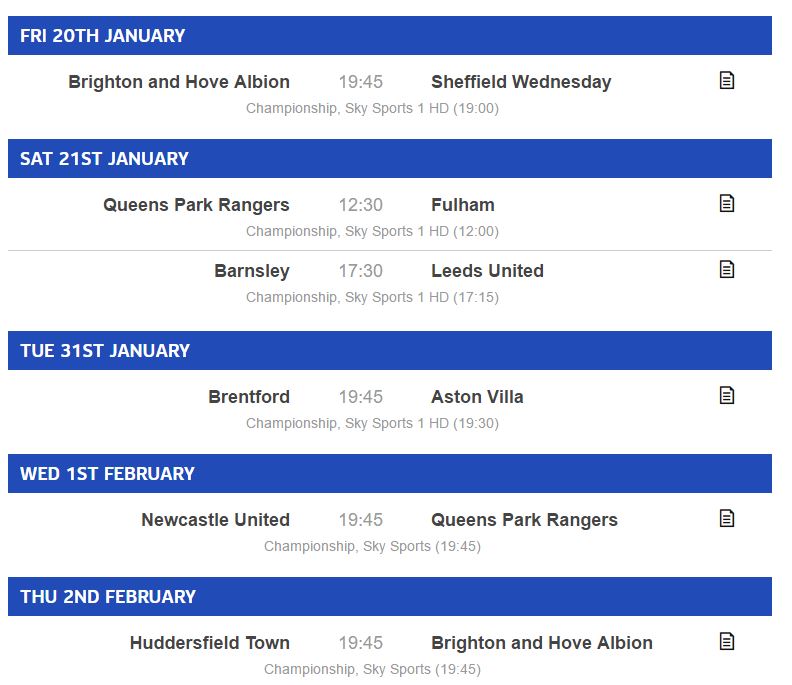Select the Tue 31st January date header
The image size is (792, 685).
389,351
